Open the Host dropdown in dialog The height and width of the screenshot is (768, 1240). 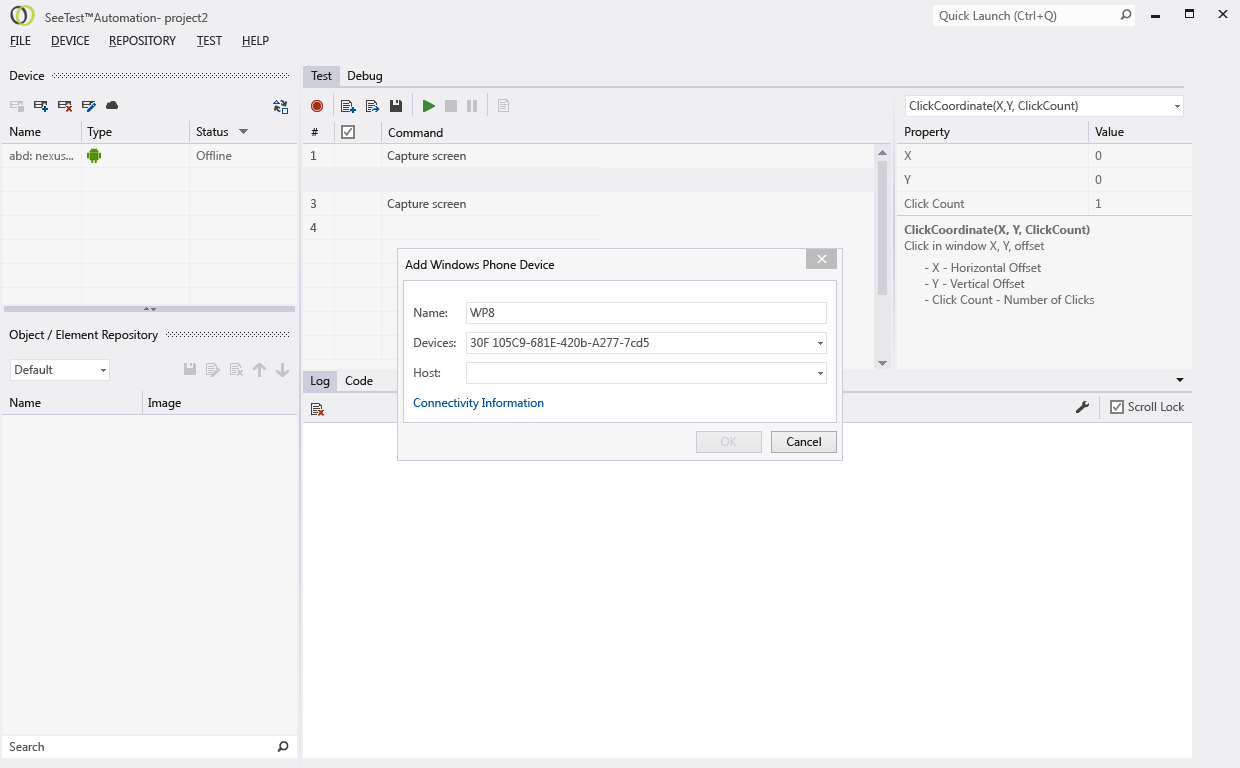coord(820,373)
